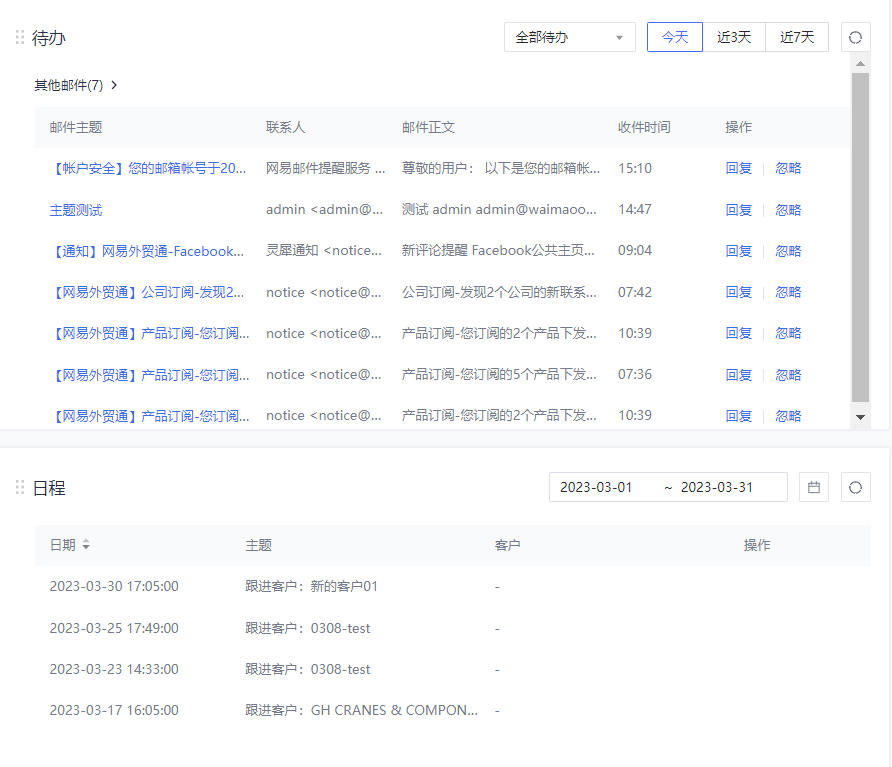892x767 pixels.
Task: Open the 【帐户安全】 email subject
Action: [x=148, y=168]
